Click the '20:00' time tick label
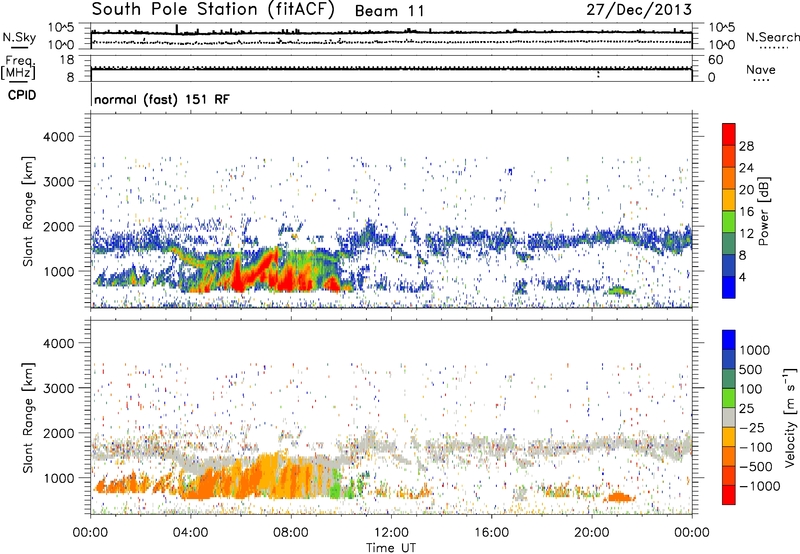800x554 pixels. coord(592,533)
